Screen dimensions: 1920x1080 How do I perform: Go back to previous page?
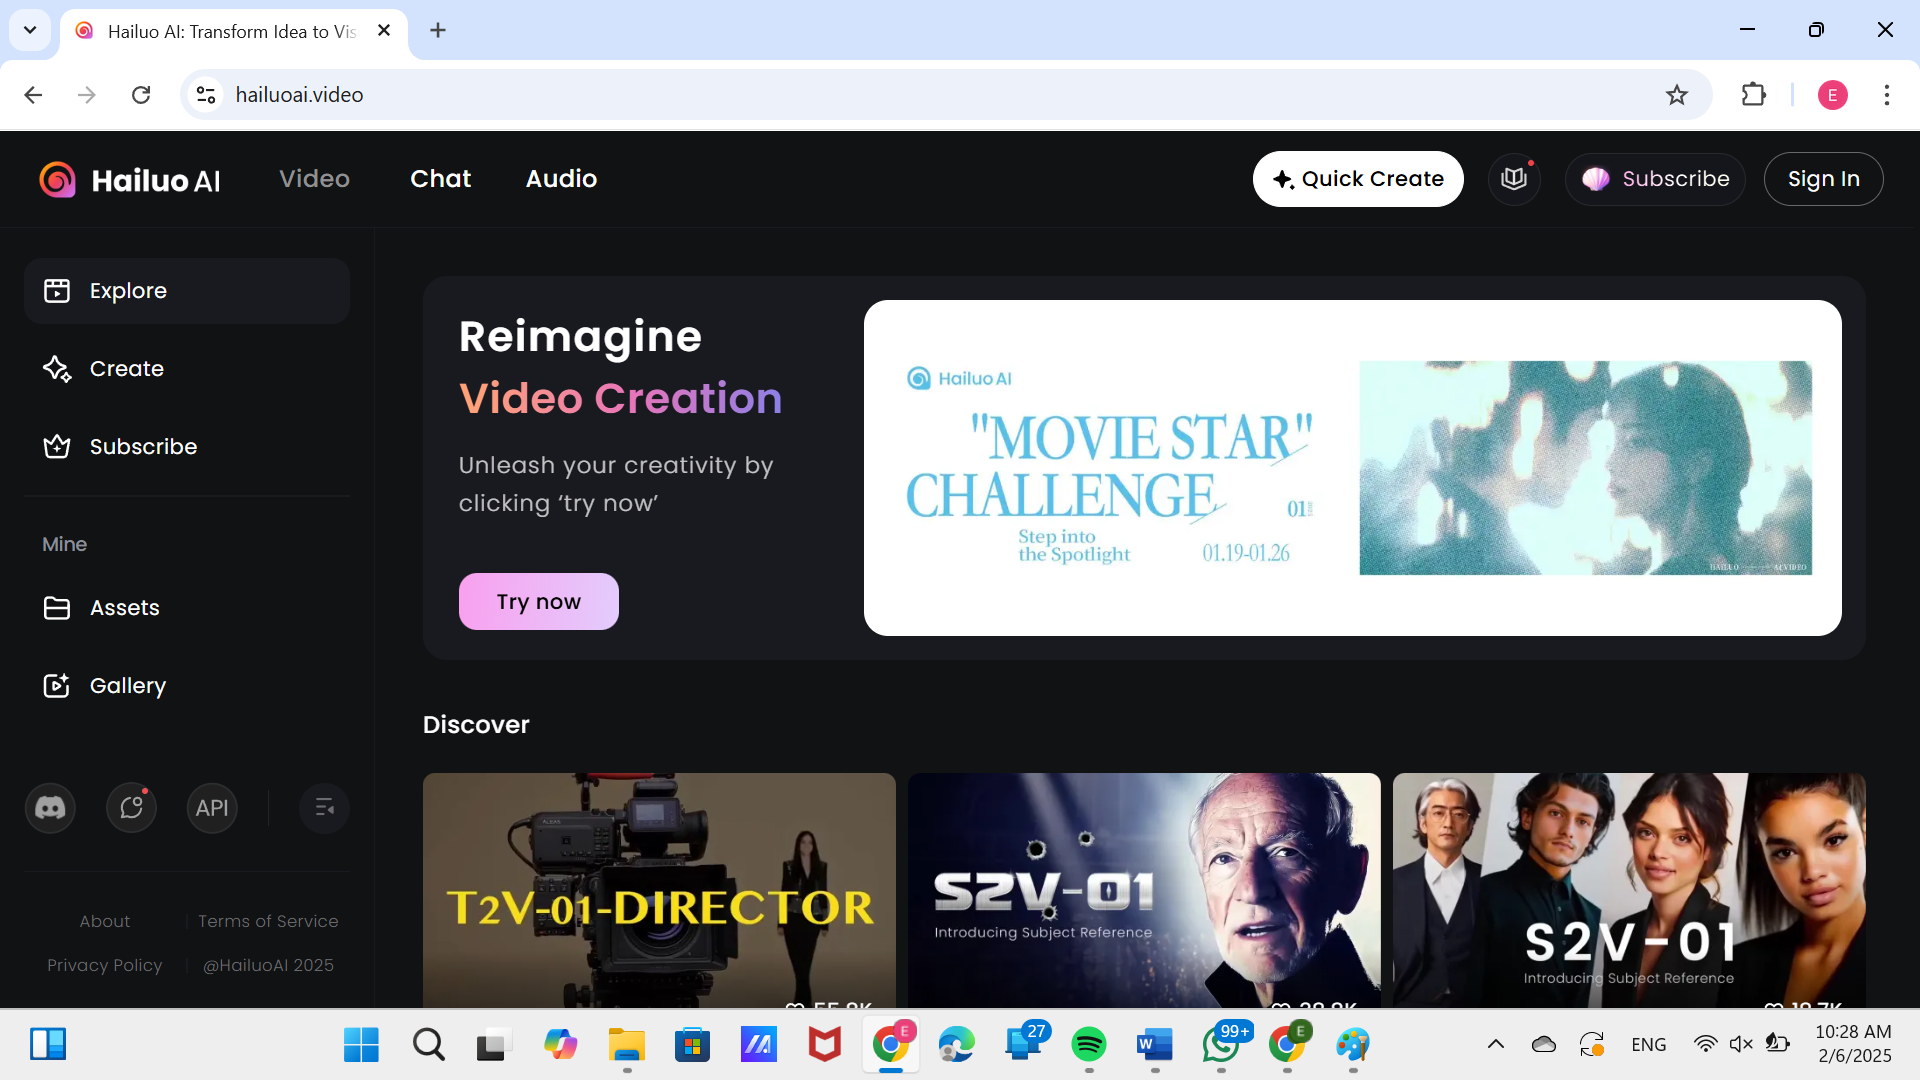click(33, 95)
